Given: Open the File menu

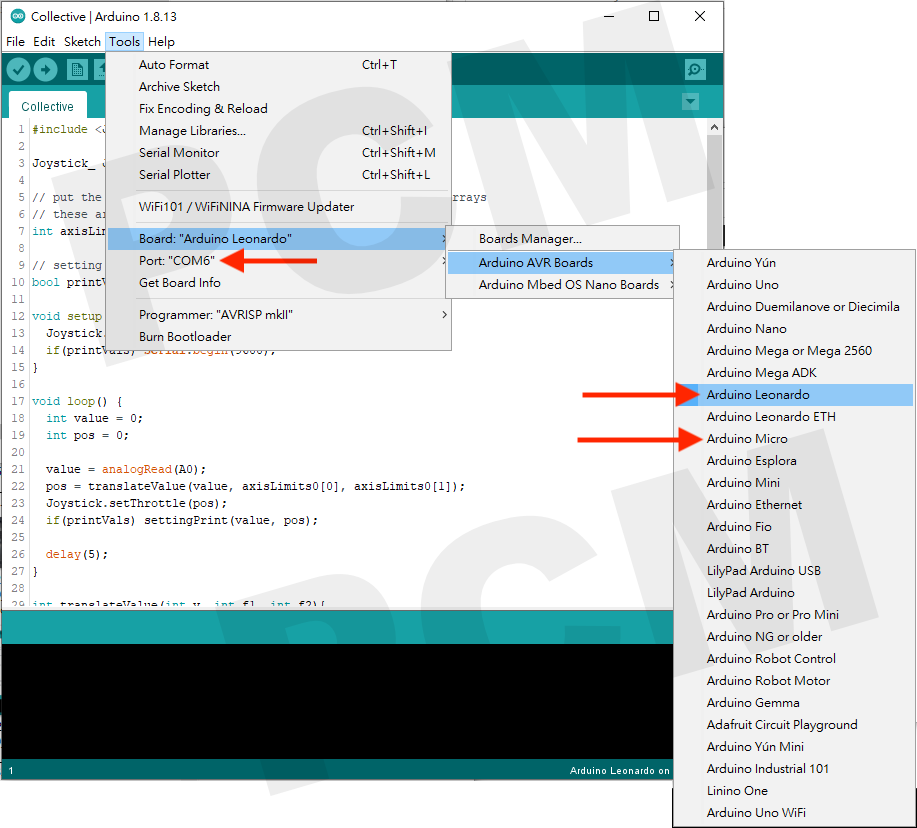Looking at the screenshot, I should [15, 42].
